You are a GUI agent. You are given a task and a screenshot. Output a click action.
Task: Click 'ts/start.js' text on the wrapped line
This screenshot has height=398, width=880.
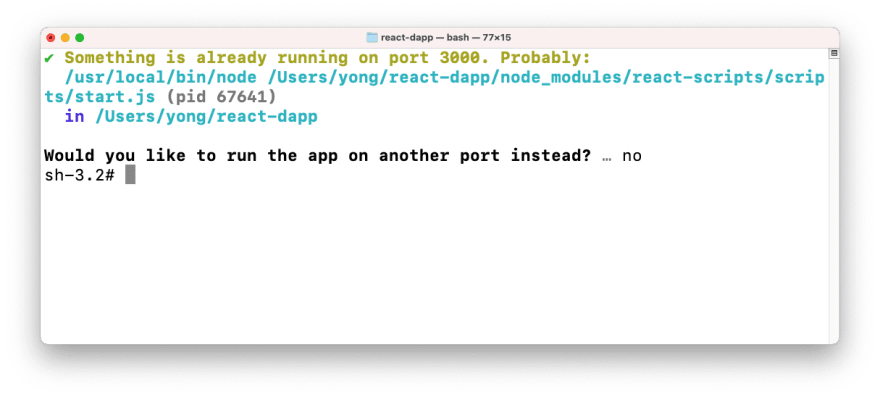100,97
